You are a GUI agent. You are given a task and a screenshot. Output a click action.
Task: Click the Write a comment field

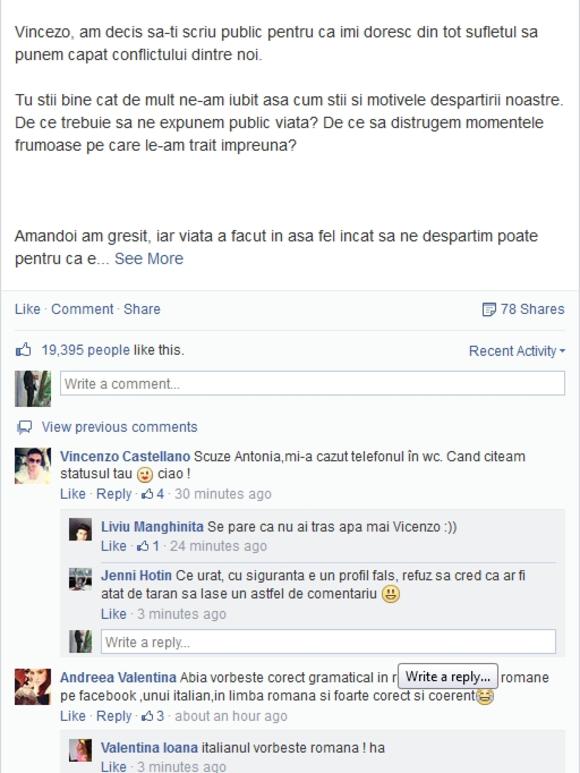point(312,383)
